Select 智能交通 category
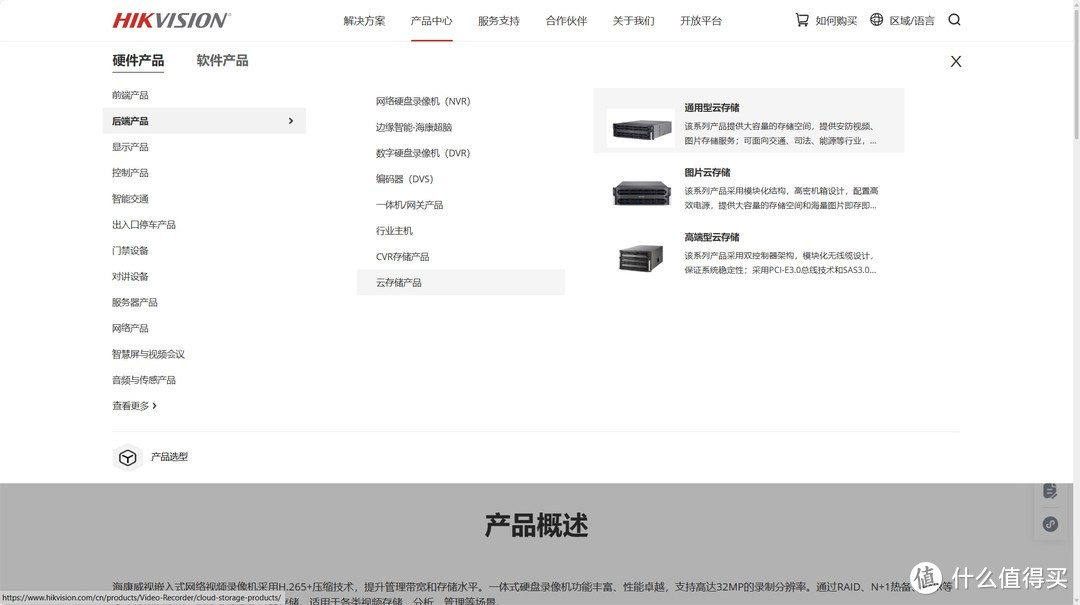Screen dimensions: 1080x605 click(x=130, y=198)
